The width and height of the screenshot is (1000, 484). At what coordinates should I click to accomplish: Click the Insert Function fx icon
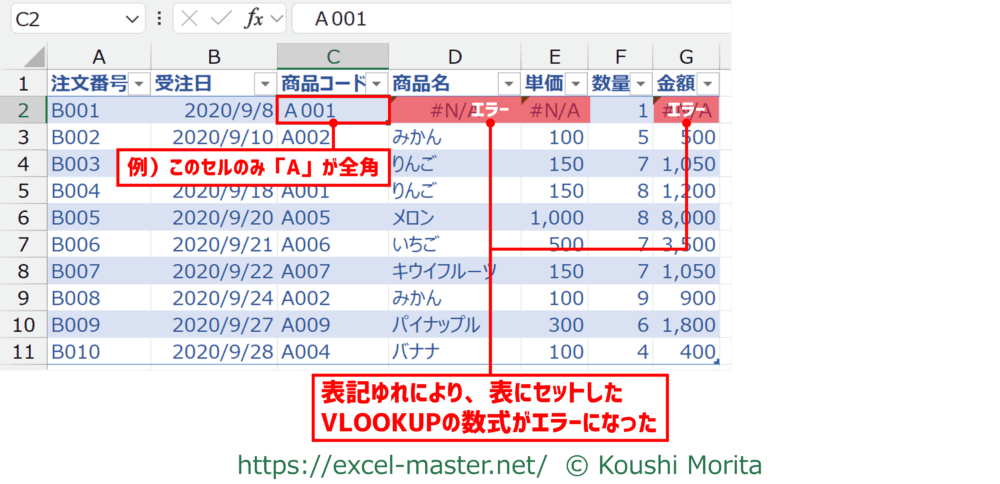pos(252,19)
